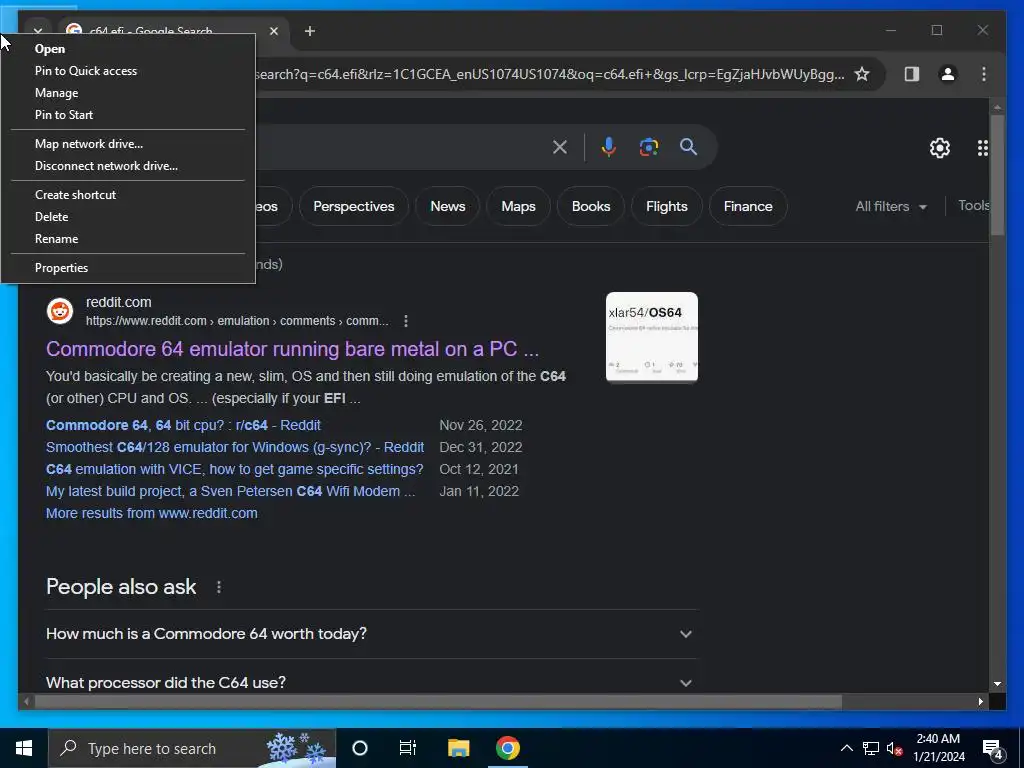Select the Books filter

(x=591, y=206)
